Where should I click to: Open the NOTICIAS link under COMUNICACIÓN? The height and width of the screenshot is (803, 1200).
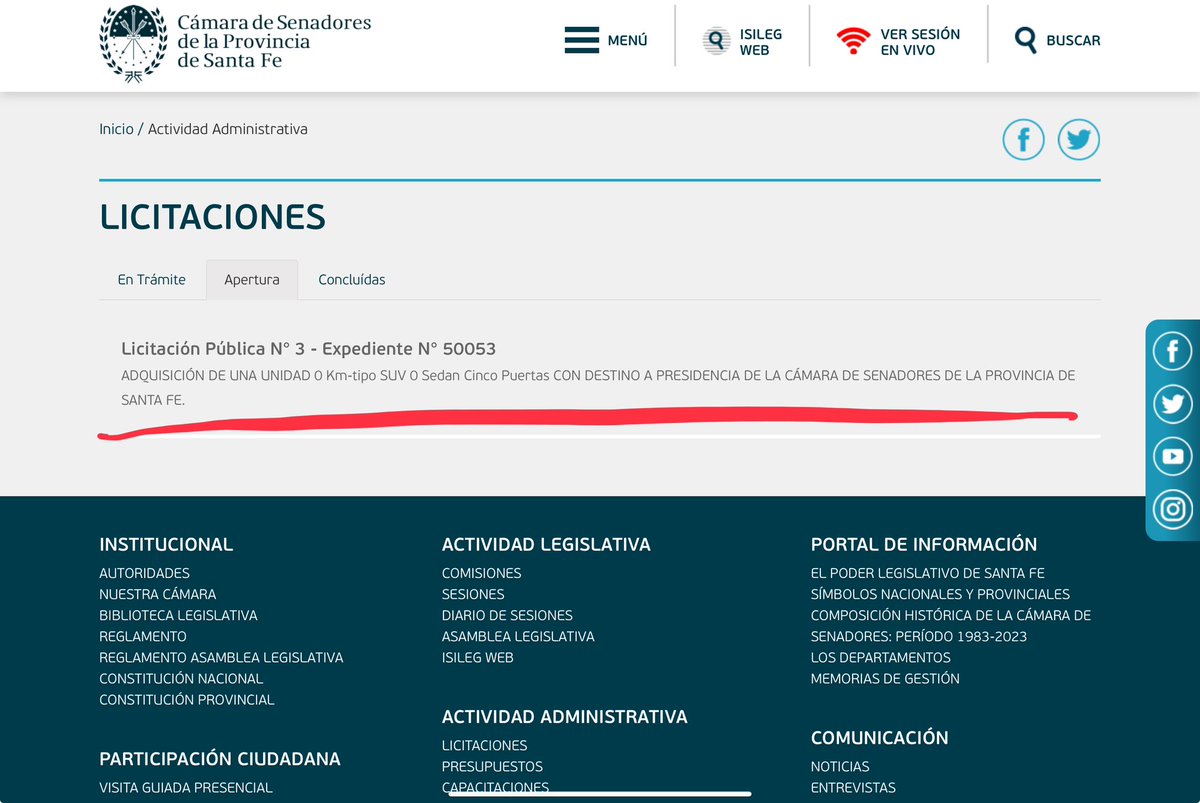840,765
